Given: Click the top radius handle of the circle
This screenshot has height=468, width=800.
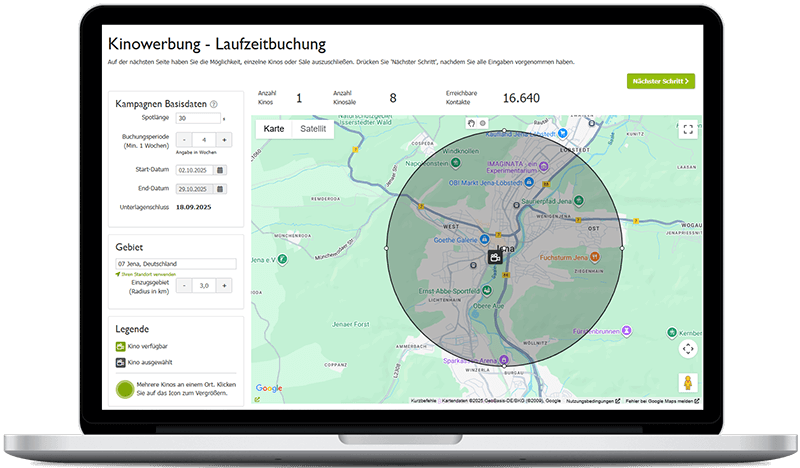Looking at the screenshot, I should pyautogui.click(x=504, y=131).
